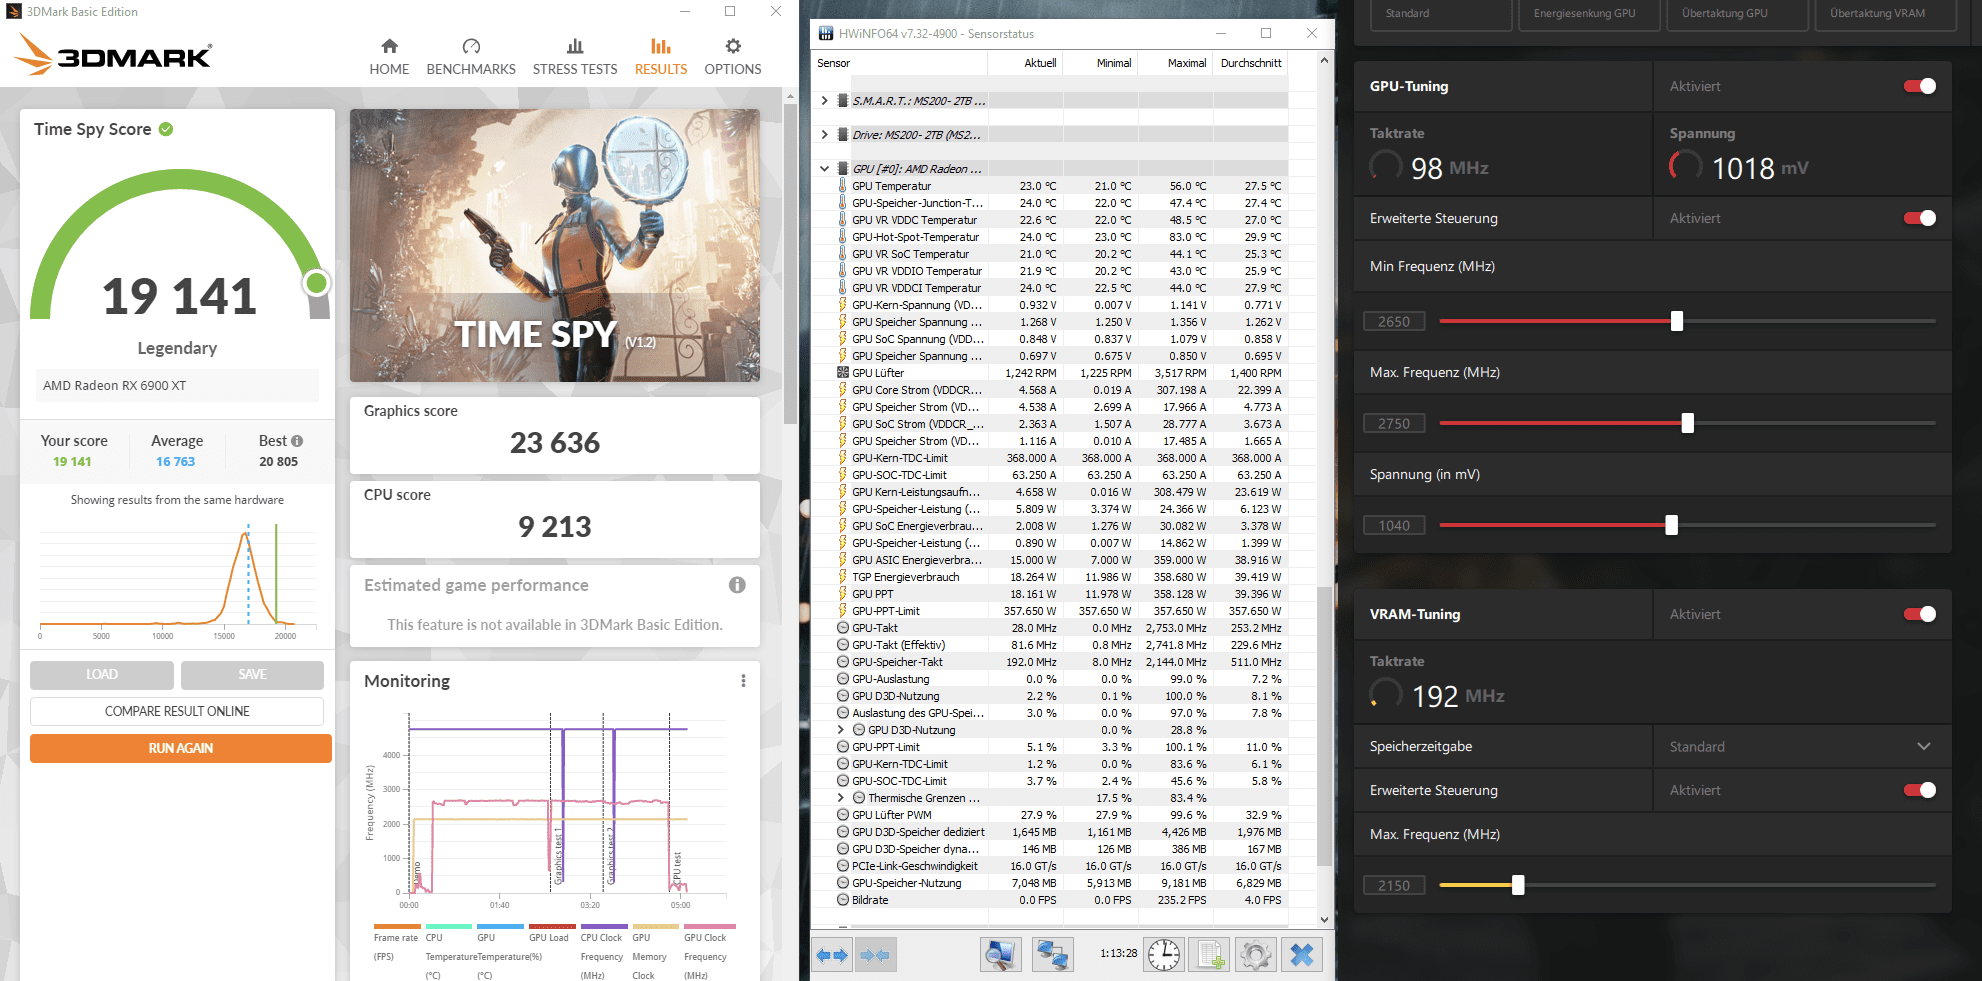Switch to STRESS TESTS
The height and width of the screenshot is (981, 1982).
click(575, 57)
